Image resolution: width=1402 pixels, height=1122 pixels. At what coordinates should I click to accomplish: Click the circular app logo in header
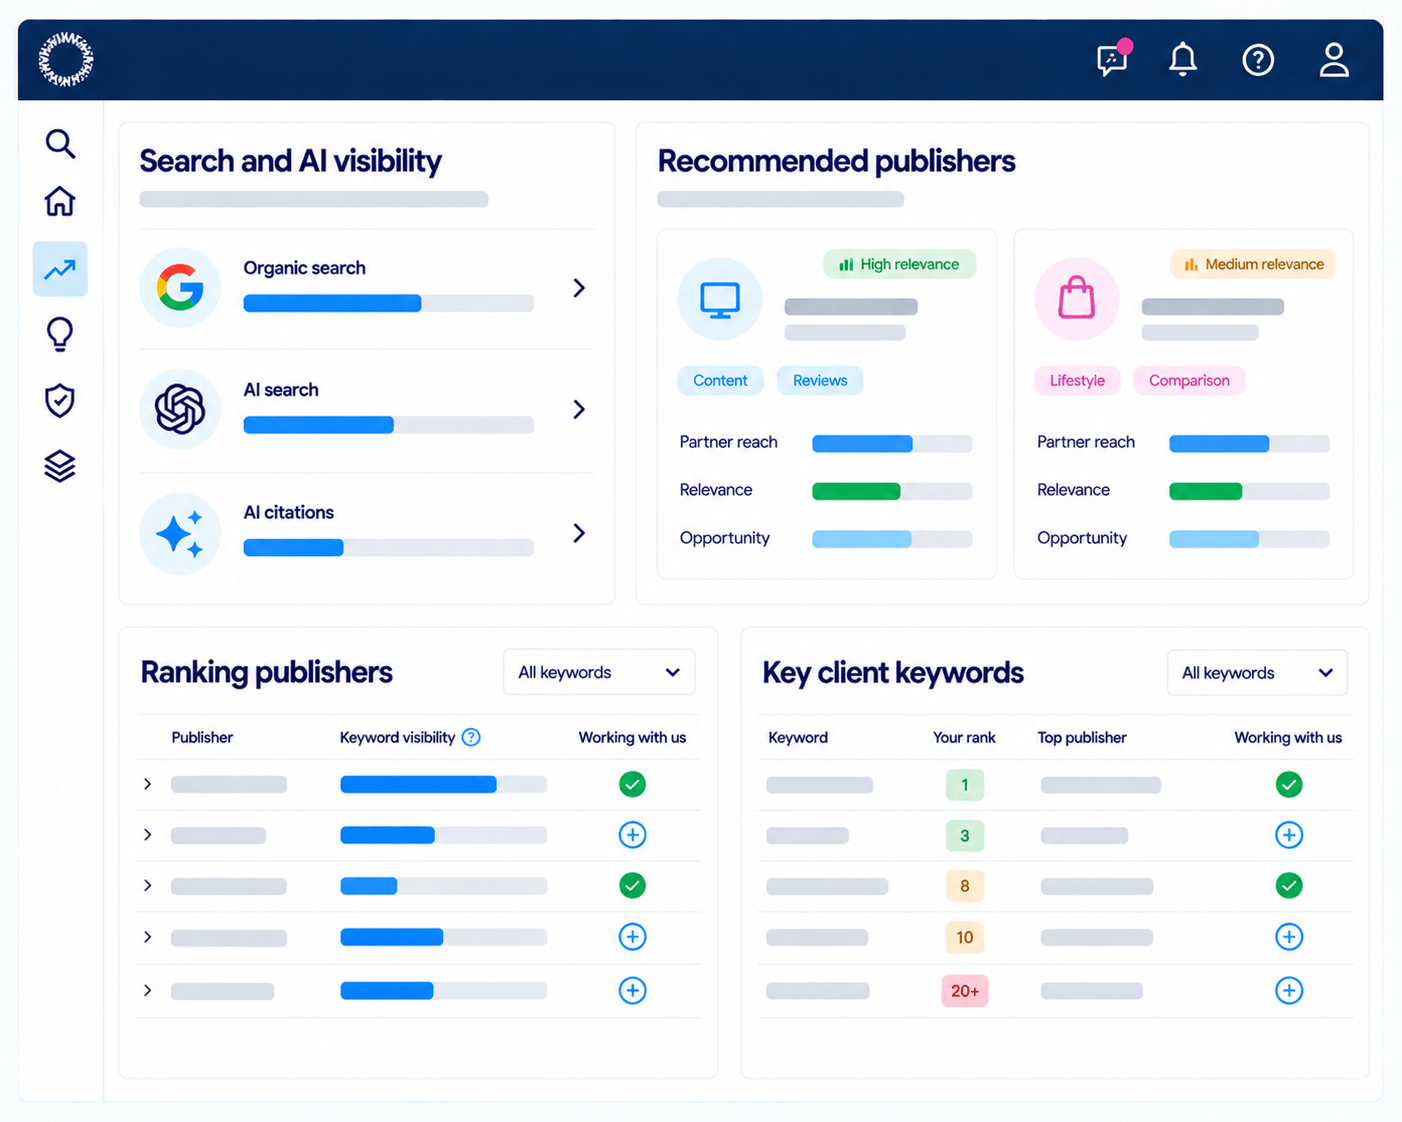tap(66, 59)
